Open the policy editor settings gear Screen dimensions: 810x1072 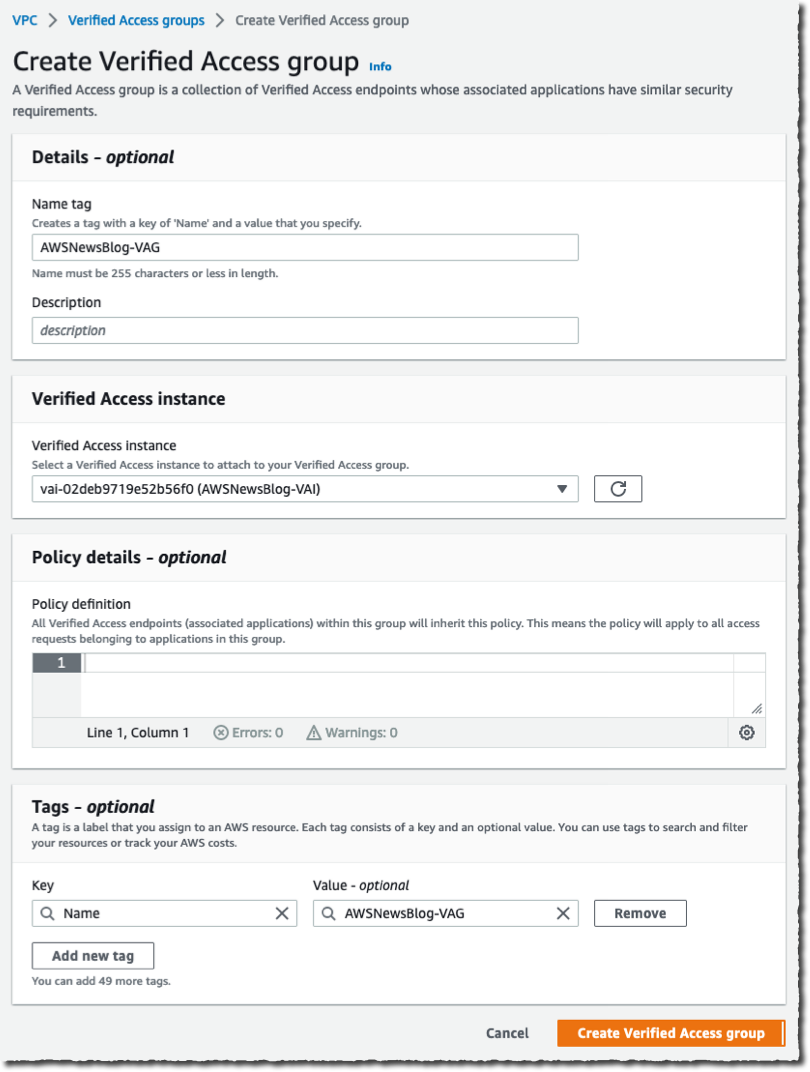coord(746,733)
